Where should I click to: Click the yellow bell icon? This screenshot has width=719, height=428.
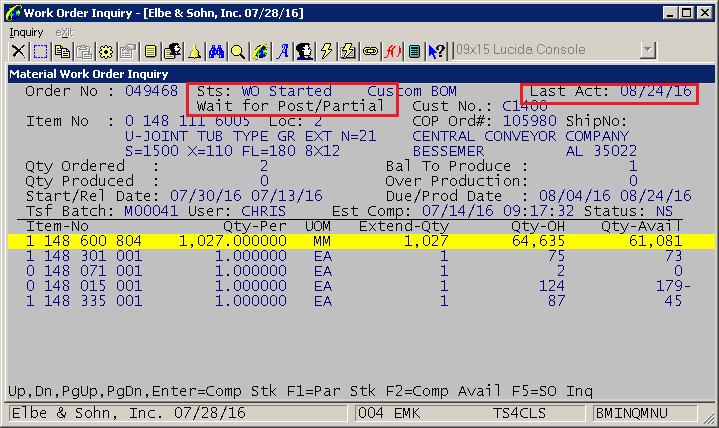pyautogui.click(x=194, y=51)
